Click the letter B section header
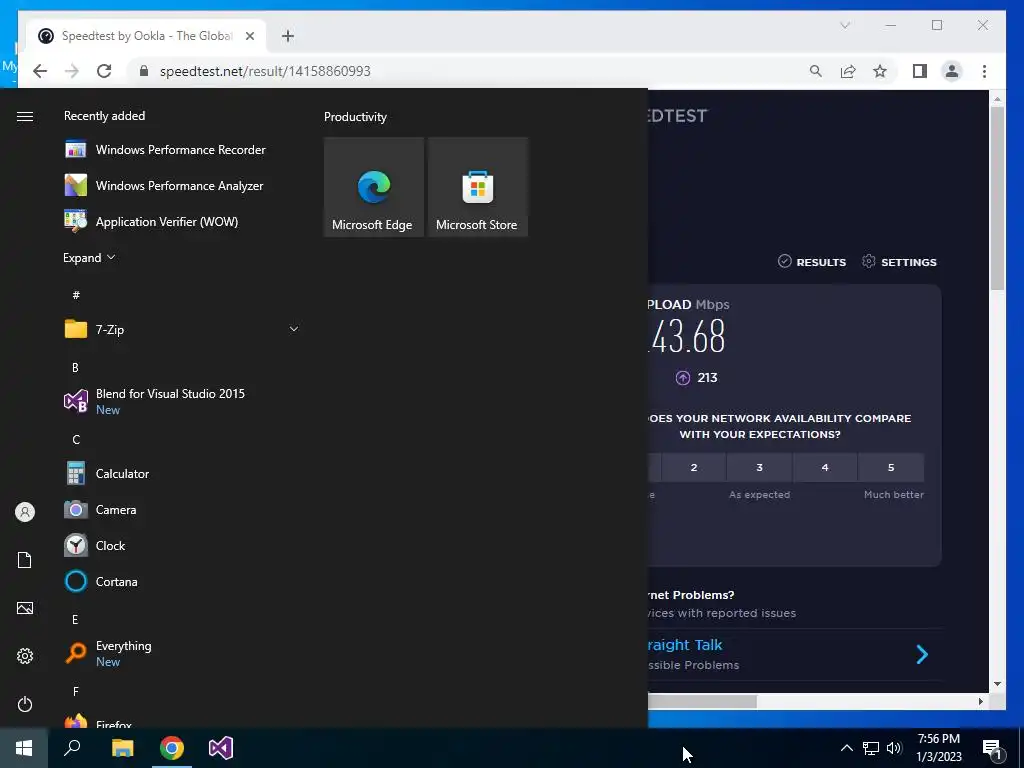The image size is (1024, 768). pyautogui.click(x=75, y=368)
